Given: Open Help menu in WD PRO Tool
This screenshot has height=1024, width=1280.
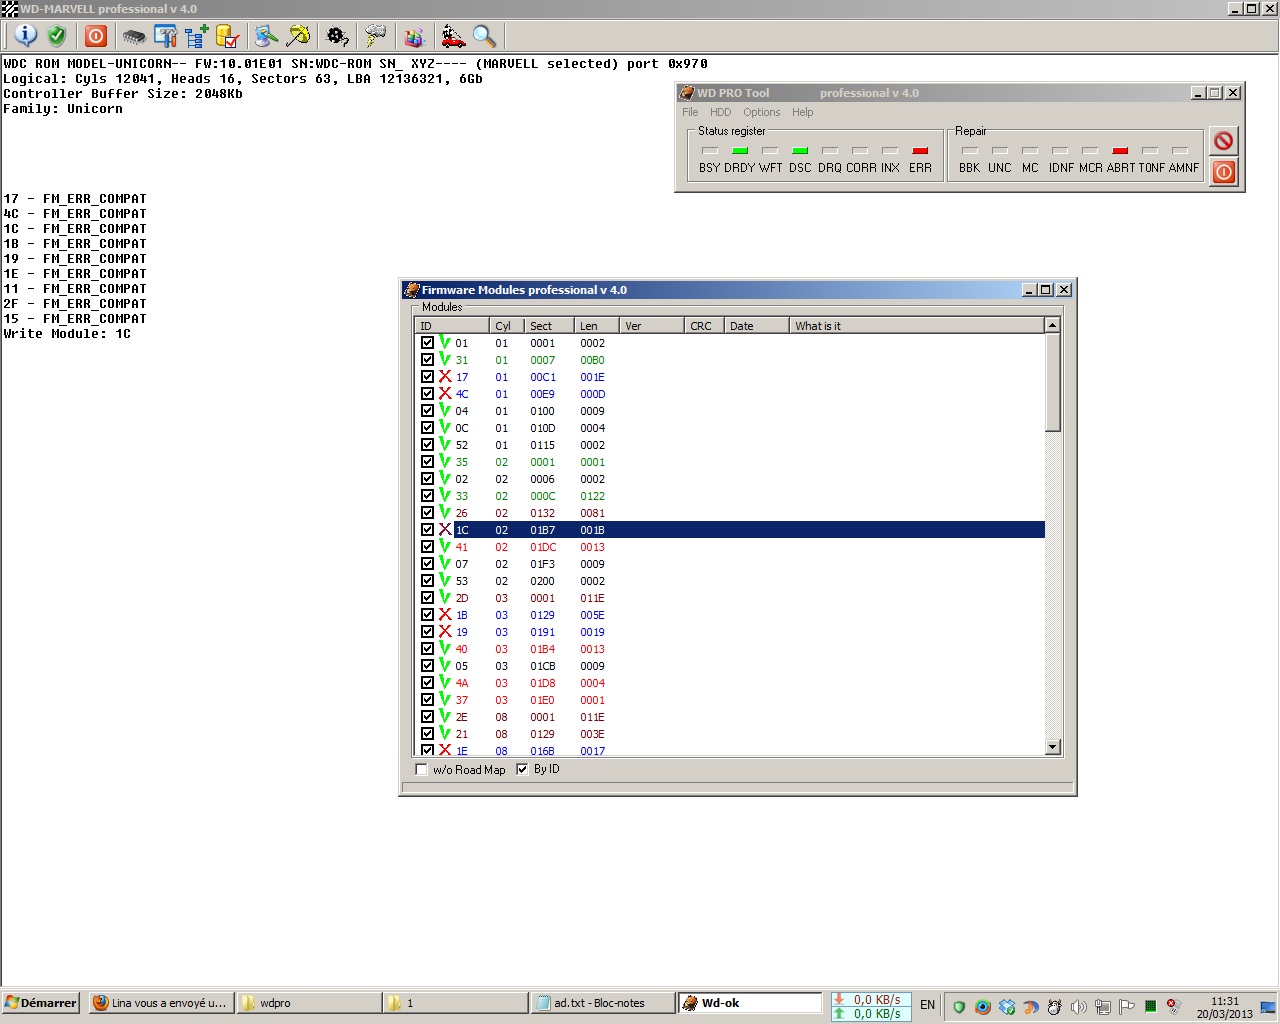Looking at the screenshot, I should pyautogui.click(x=802, y=112).
